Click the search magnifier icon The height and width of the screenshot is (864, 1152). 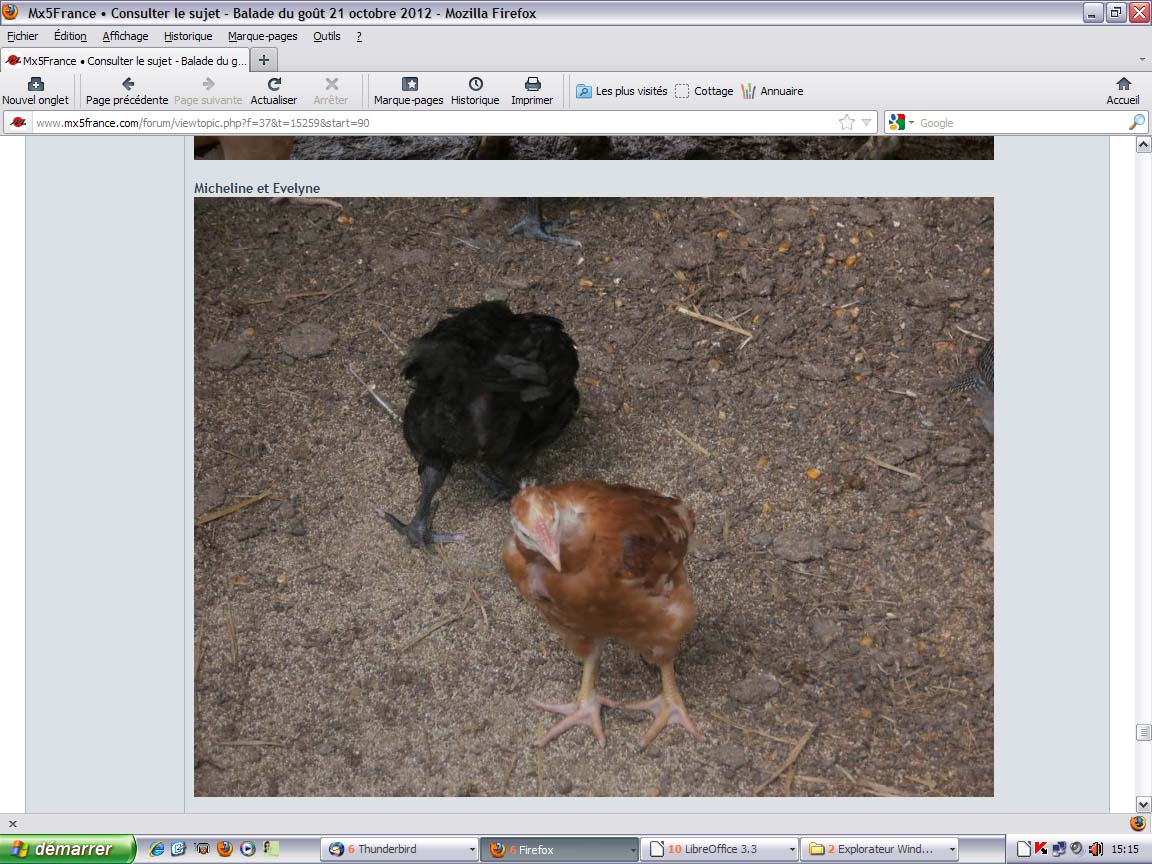1137,123
